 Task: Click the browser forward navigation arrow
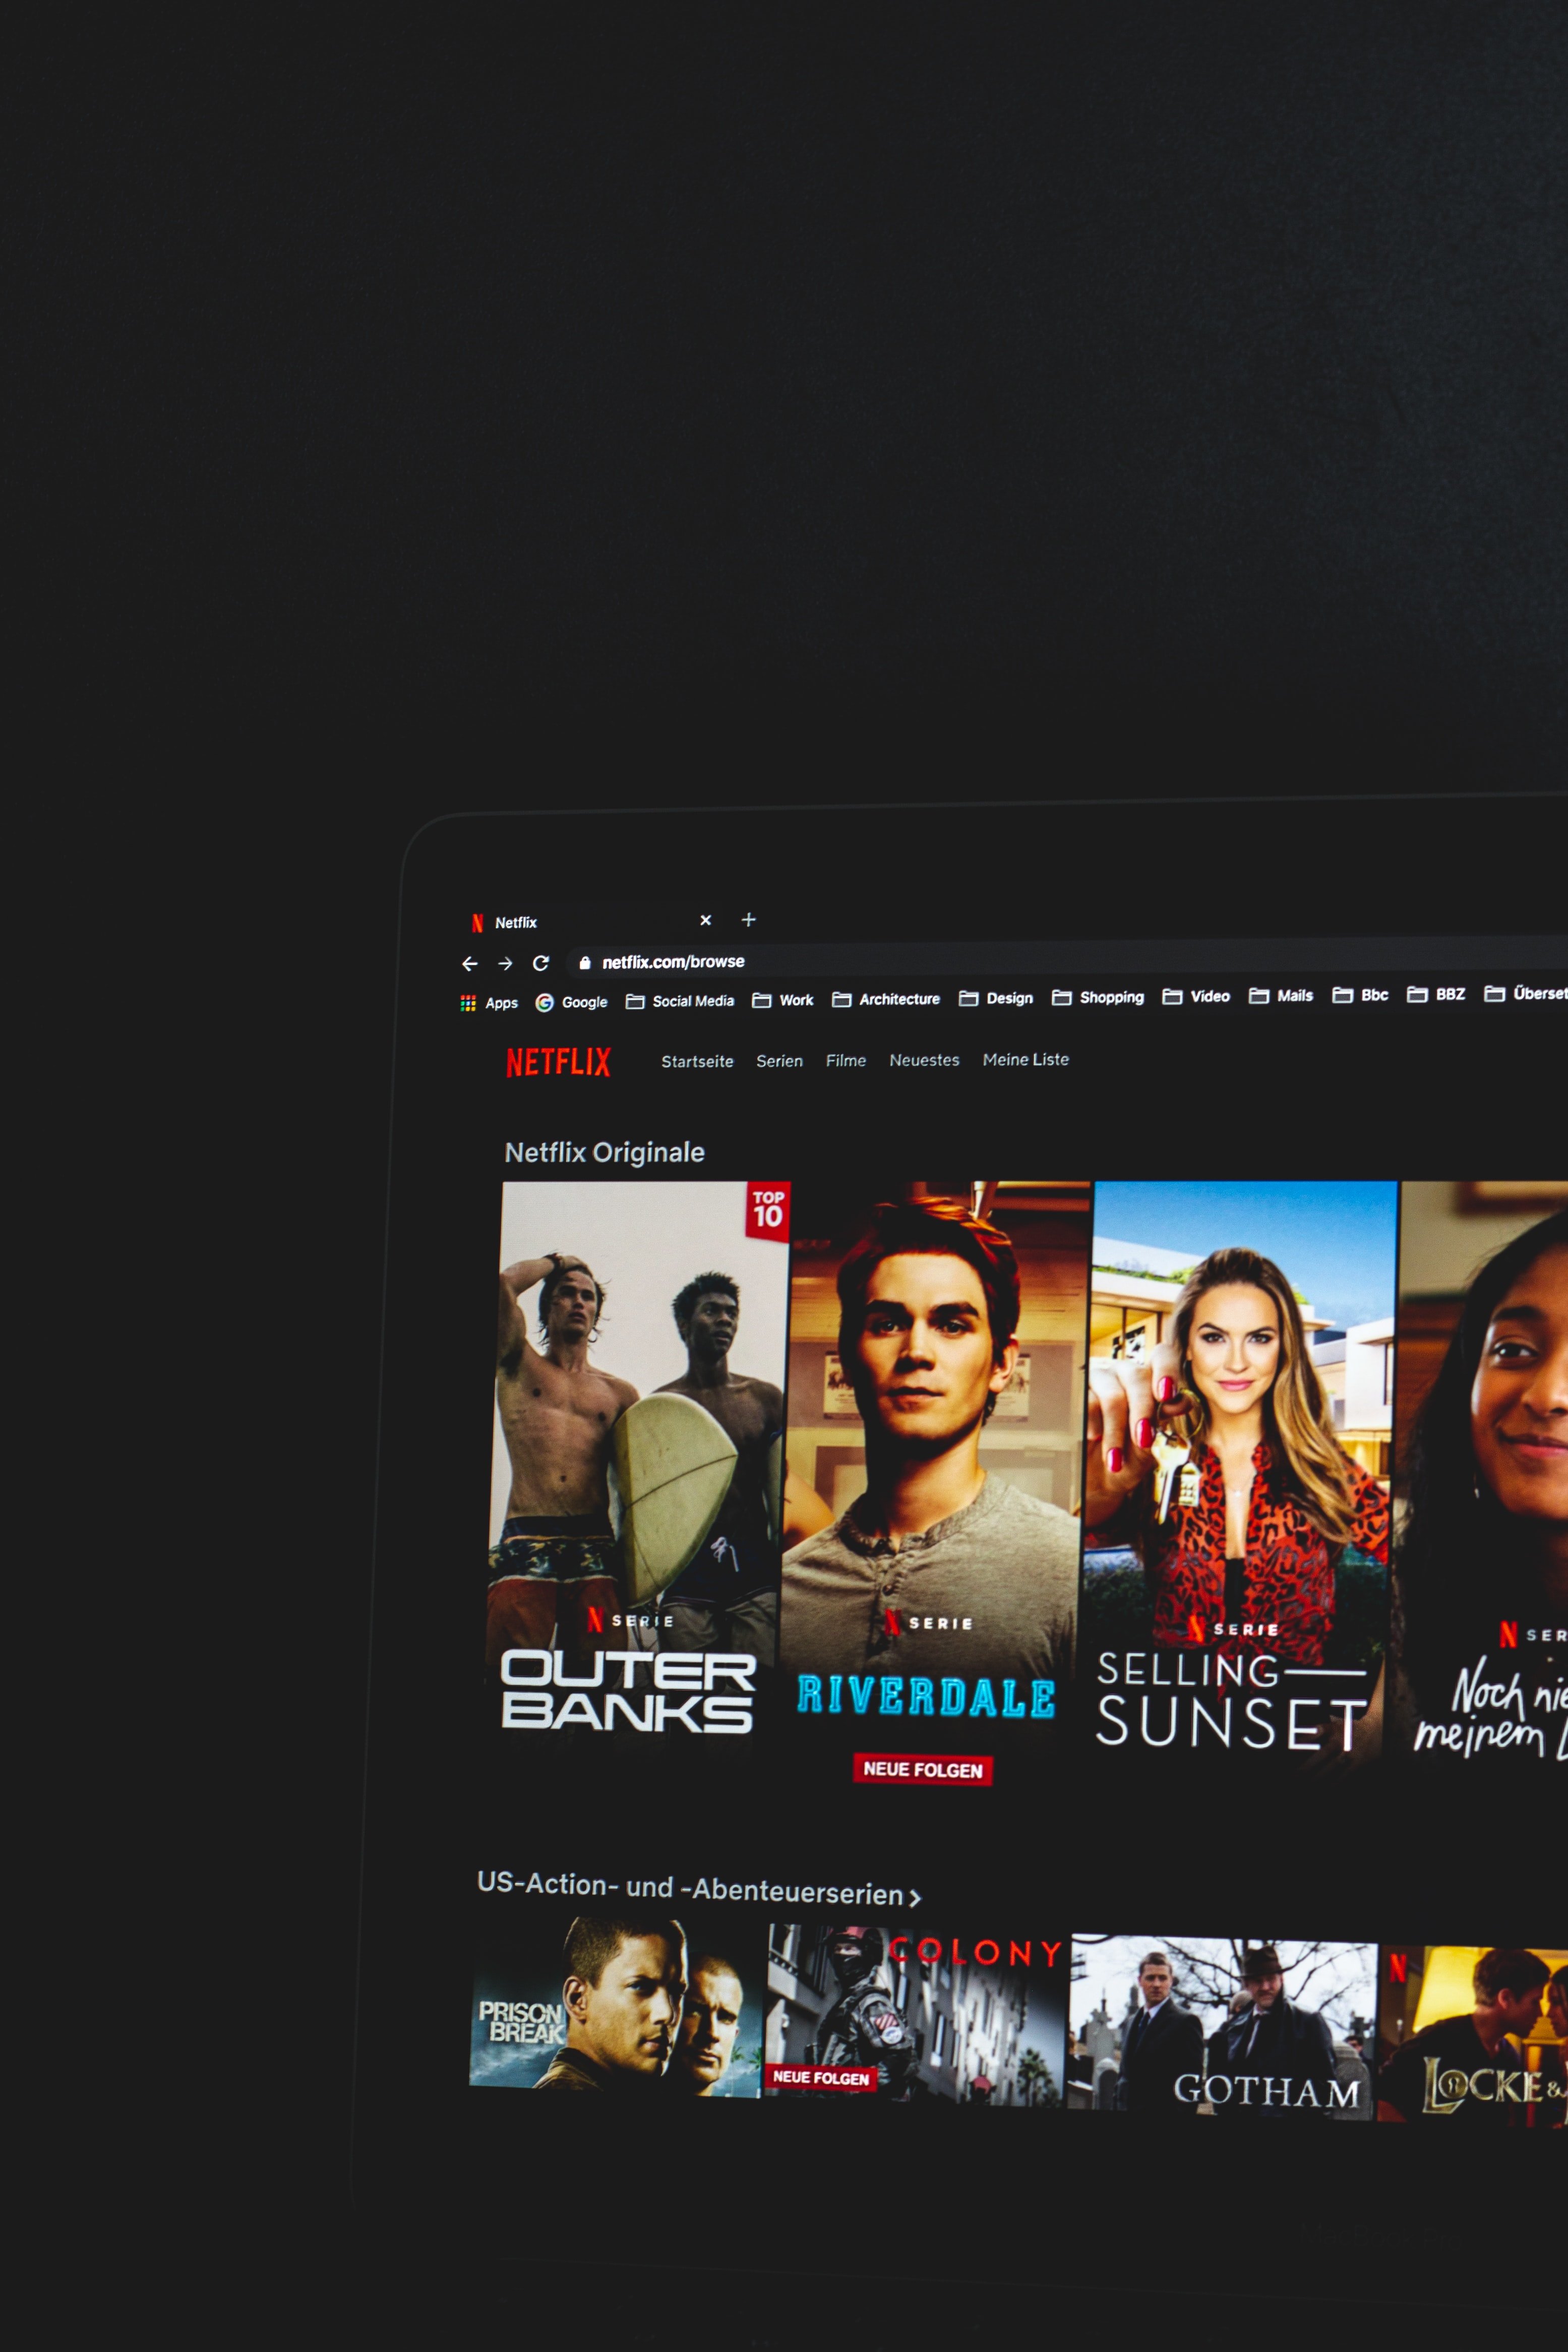pos(506,963)
